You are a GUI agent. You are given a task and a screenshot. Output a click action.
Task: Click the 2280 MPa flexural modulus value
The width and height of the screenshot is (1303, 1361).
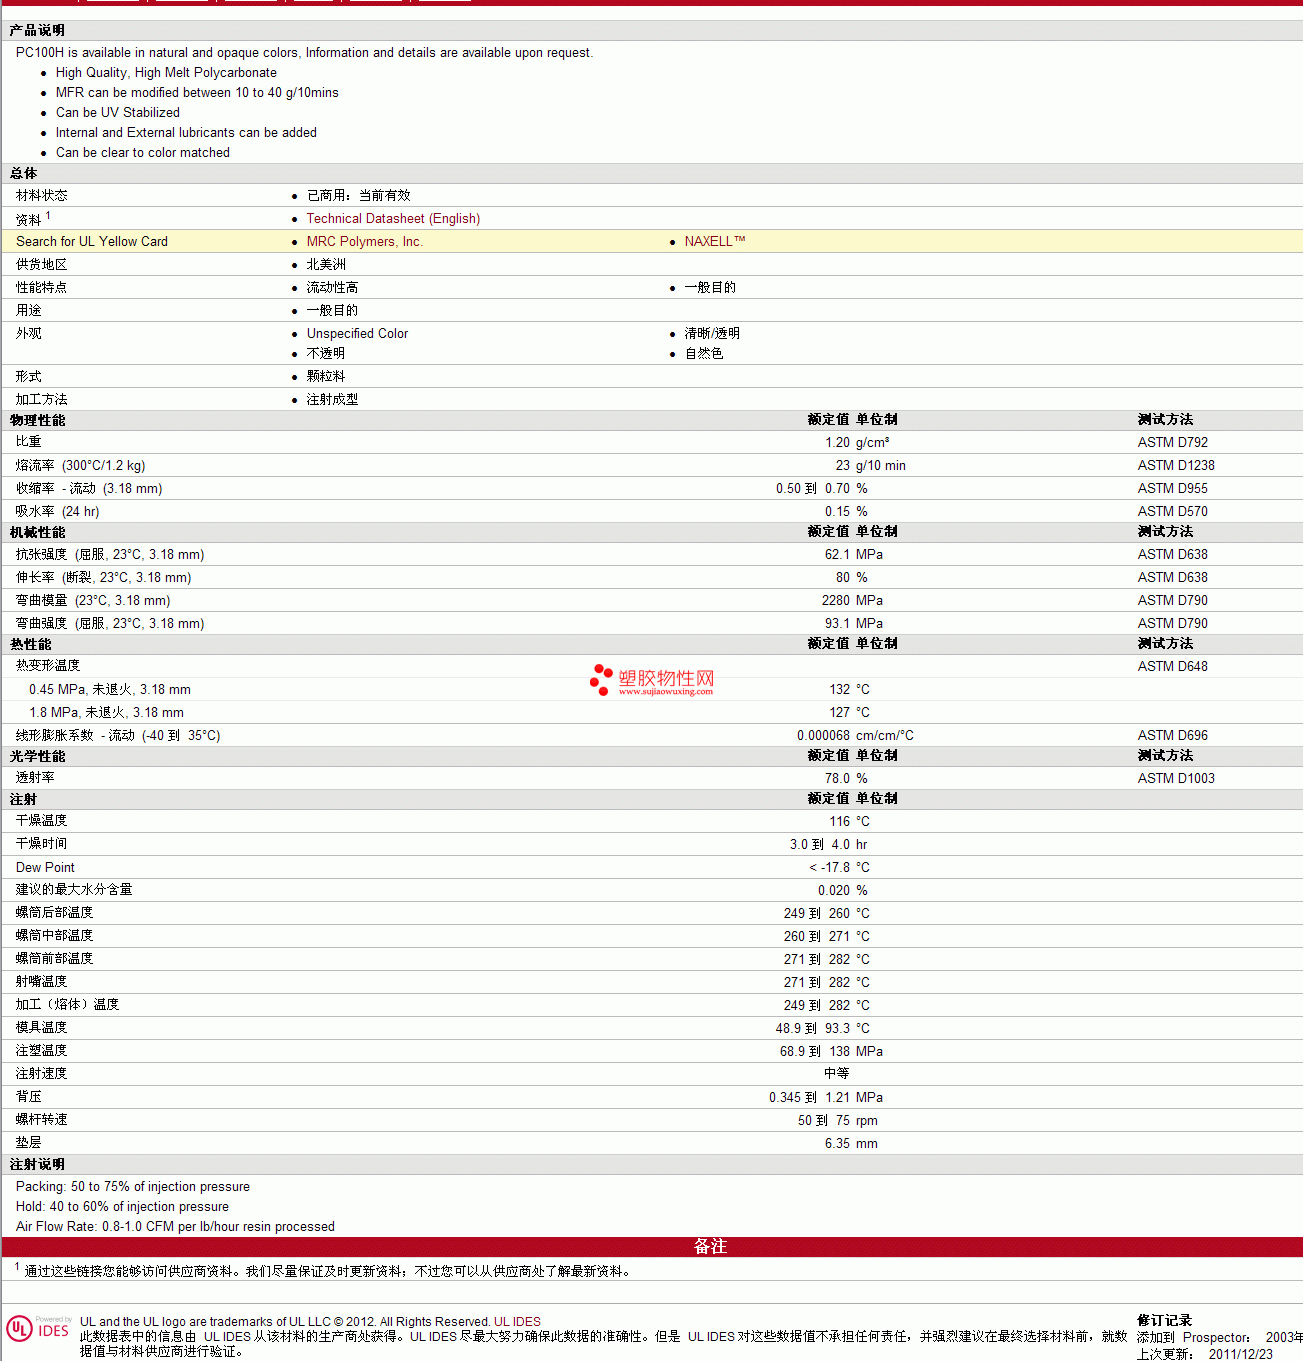click(x=852, y=600)
